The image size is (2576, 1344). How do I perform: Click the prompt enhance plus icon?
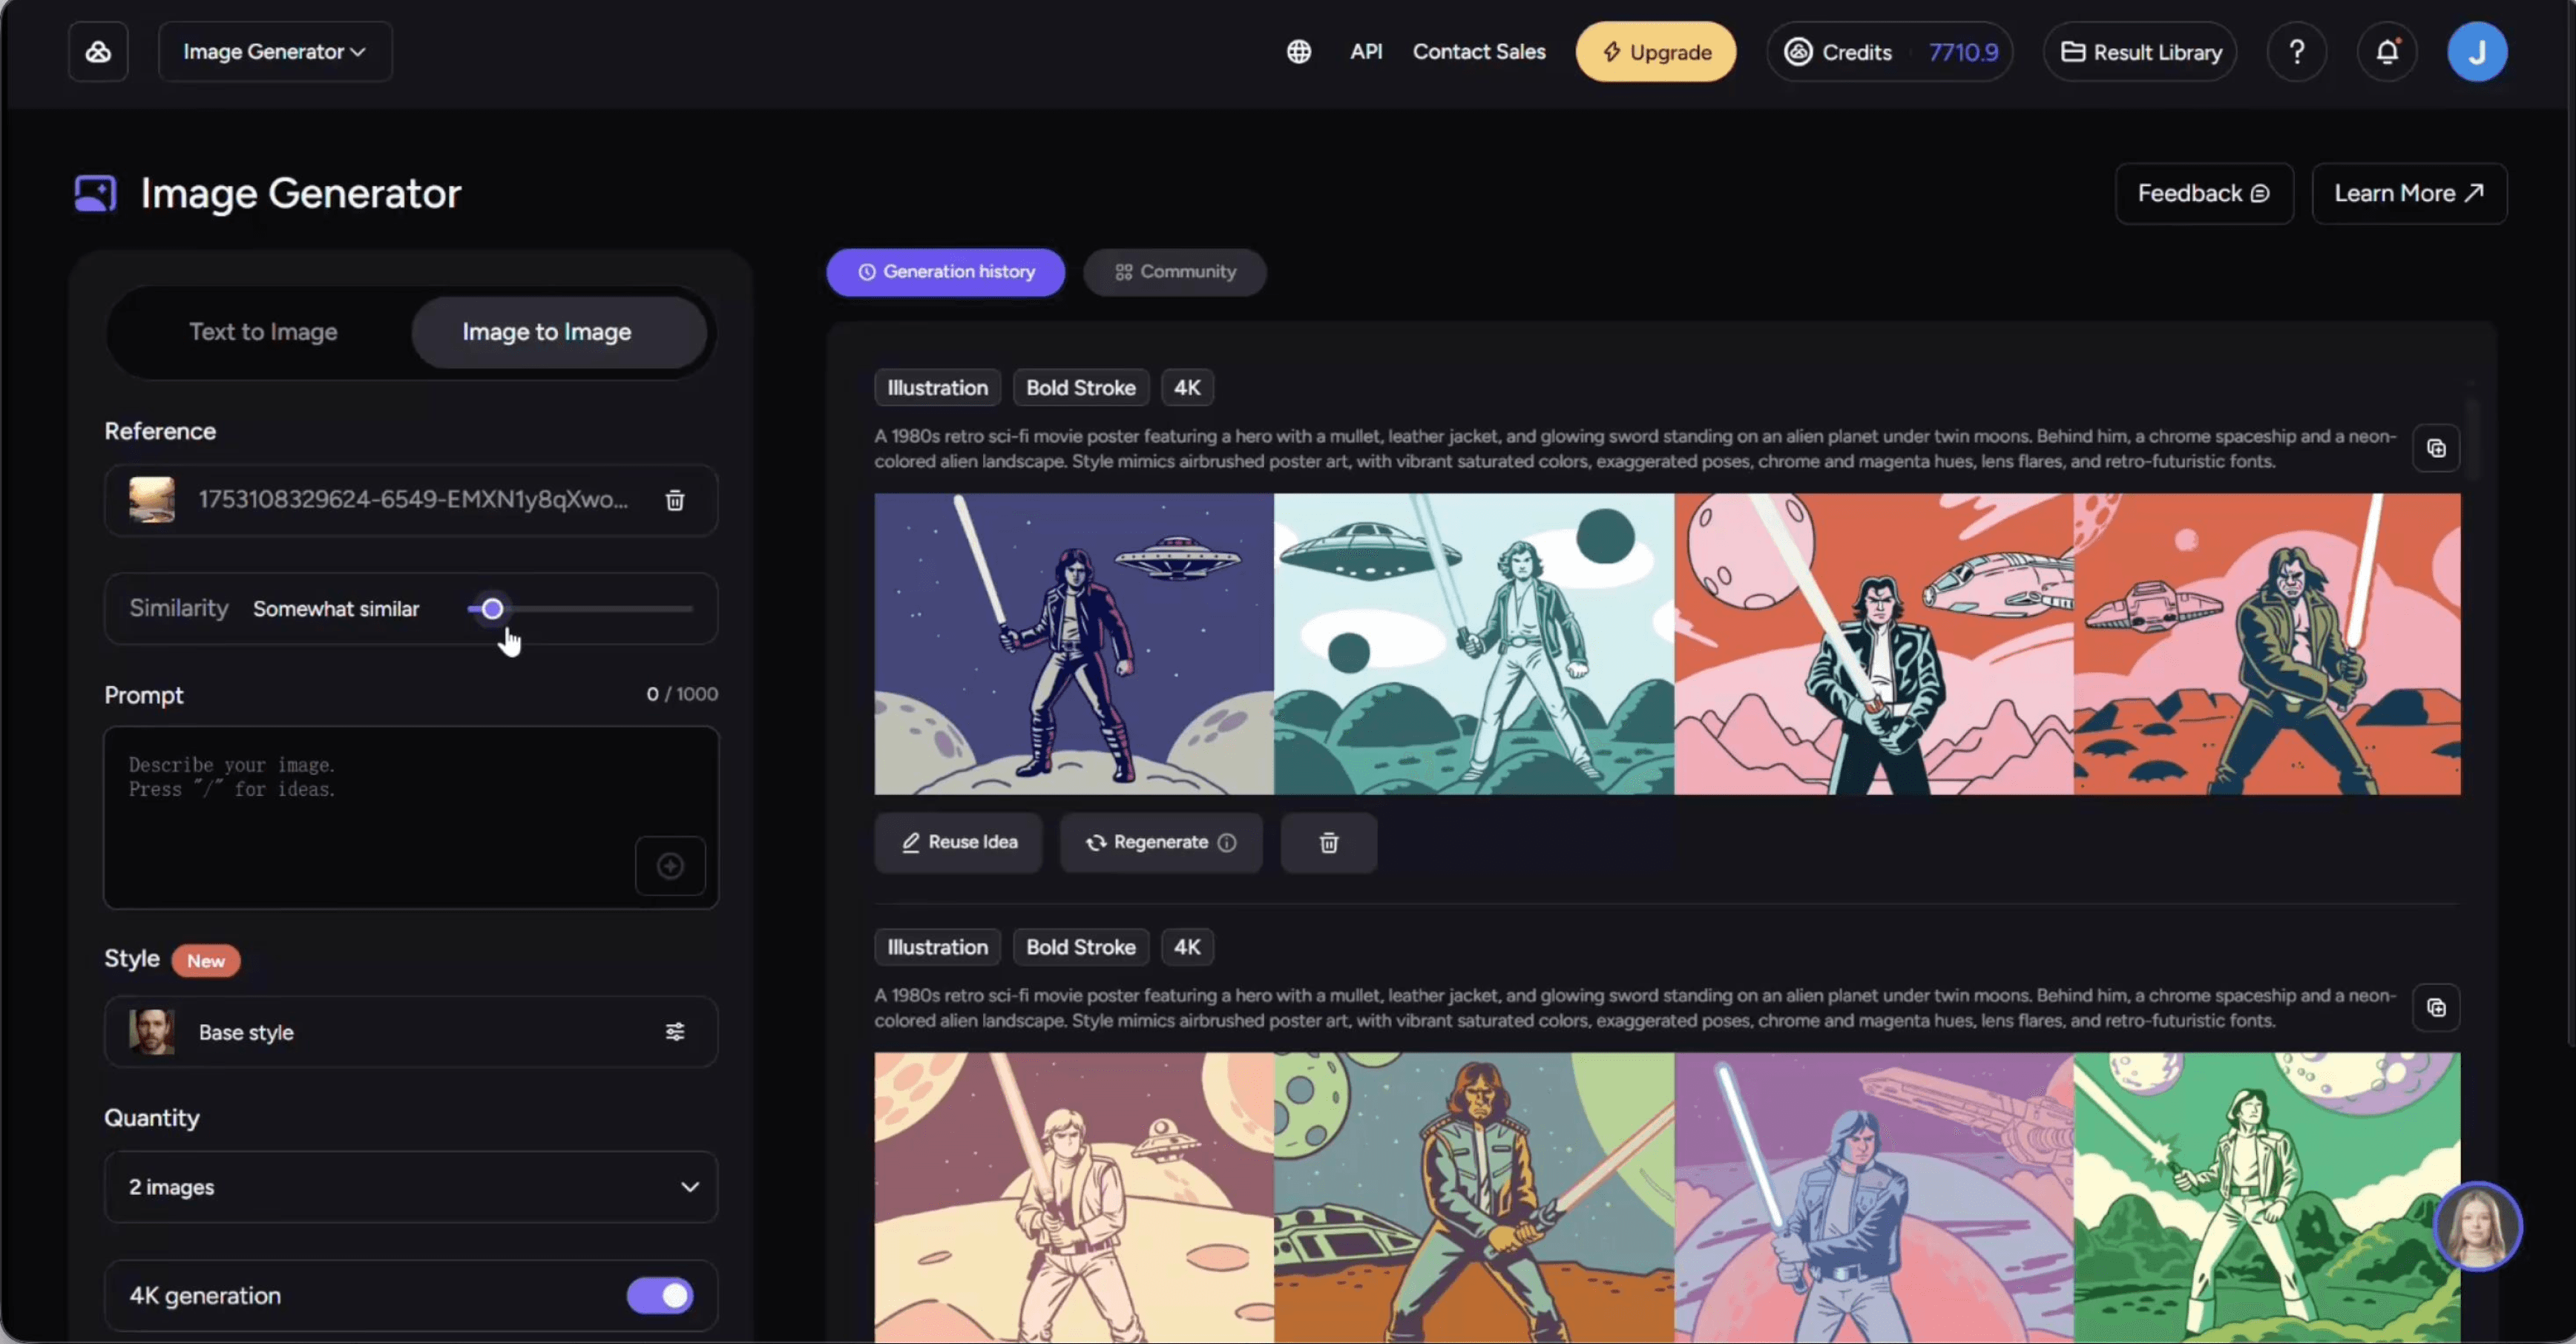(670, 866)
